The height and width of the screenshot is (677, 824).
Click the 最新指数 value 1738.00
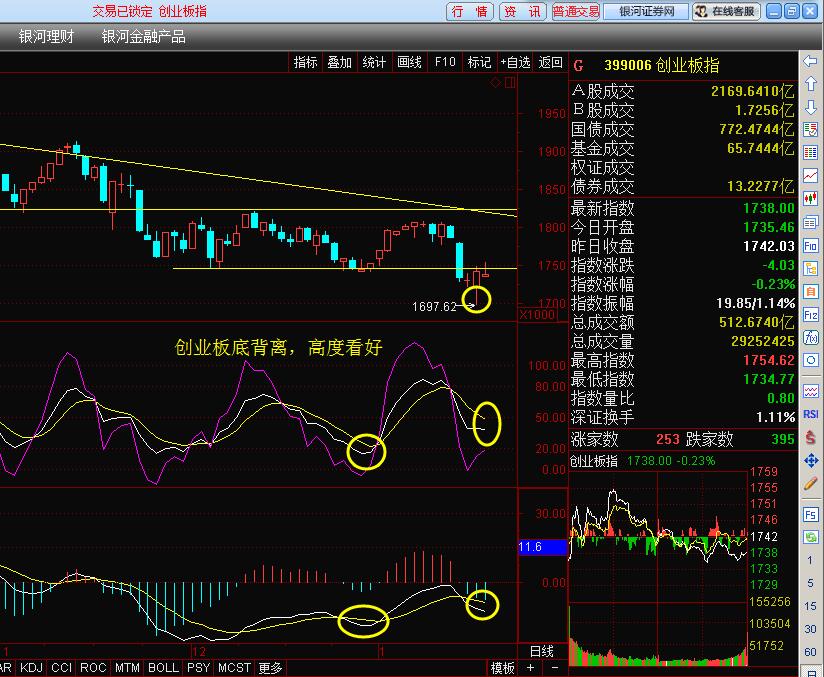coord(768,208)
